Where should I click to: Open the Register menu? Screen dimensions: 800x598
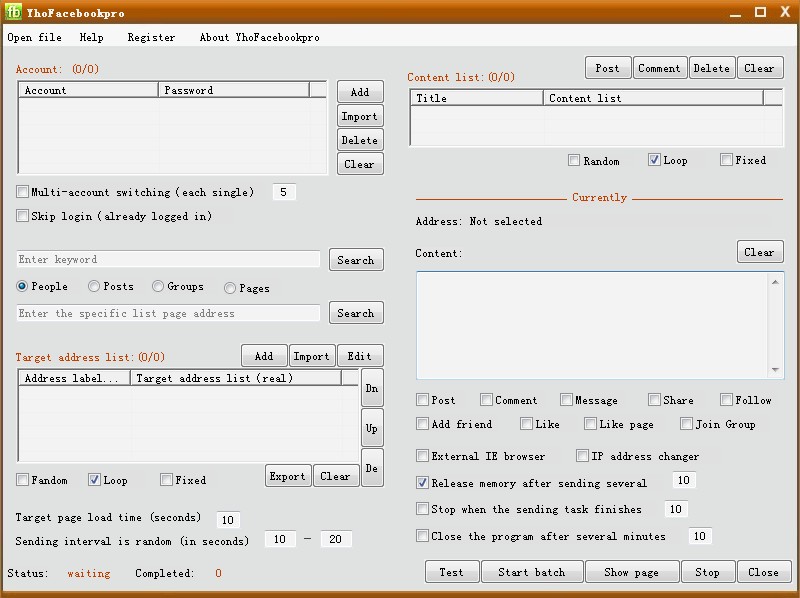(x=151, y=37)
